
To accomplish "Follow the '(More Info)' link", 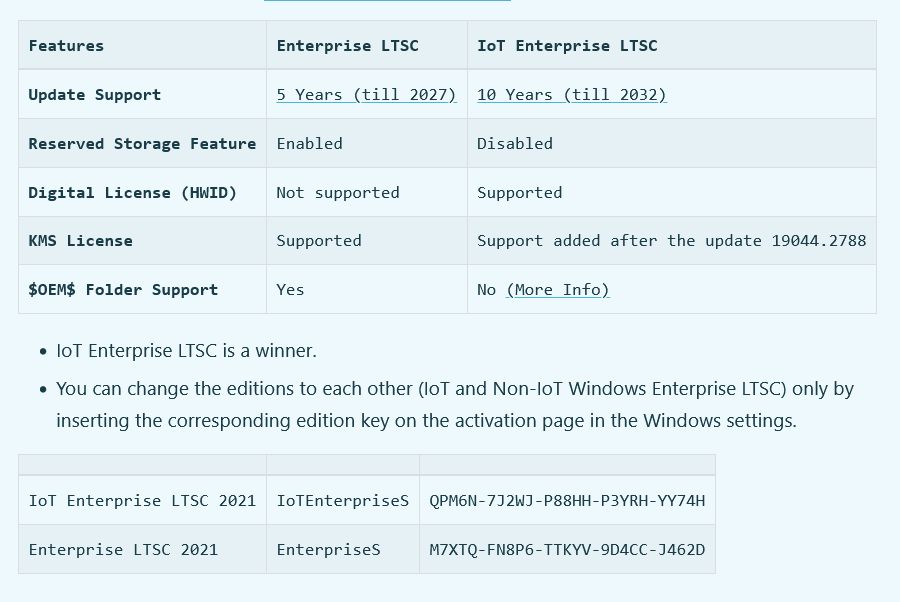I will (x=557, y=290).
